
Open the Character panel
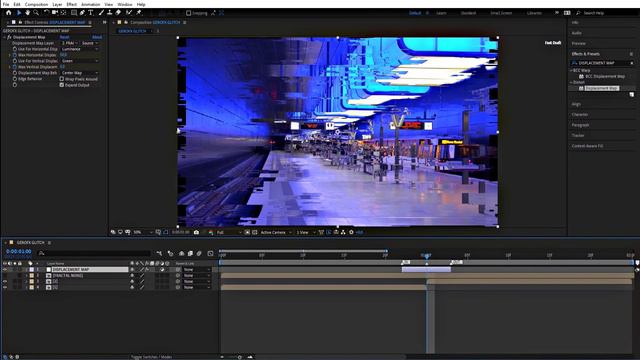tap(580, 115)
